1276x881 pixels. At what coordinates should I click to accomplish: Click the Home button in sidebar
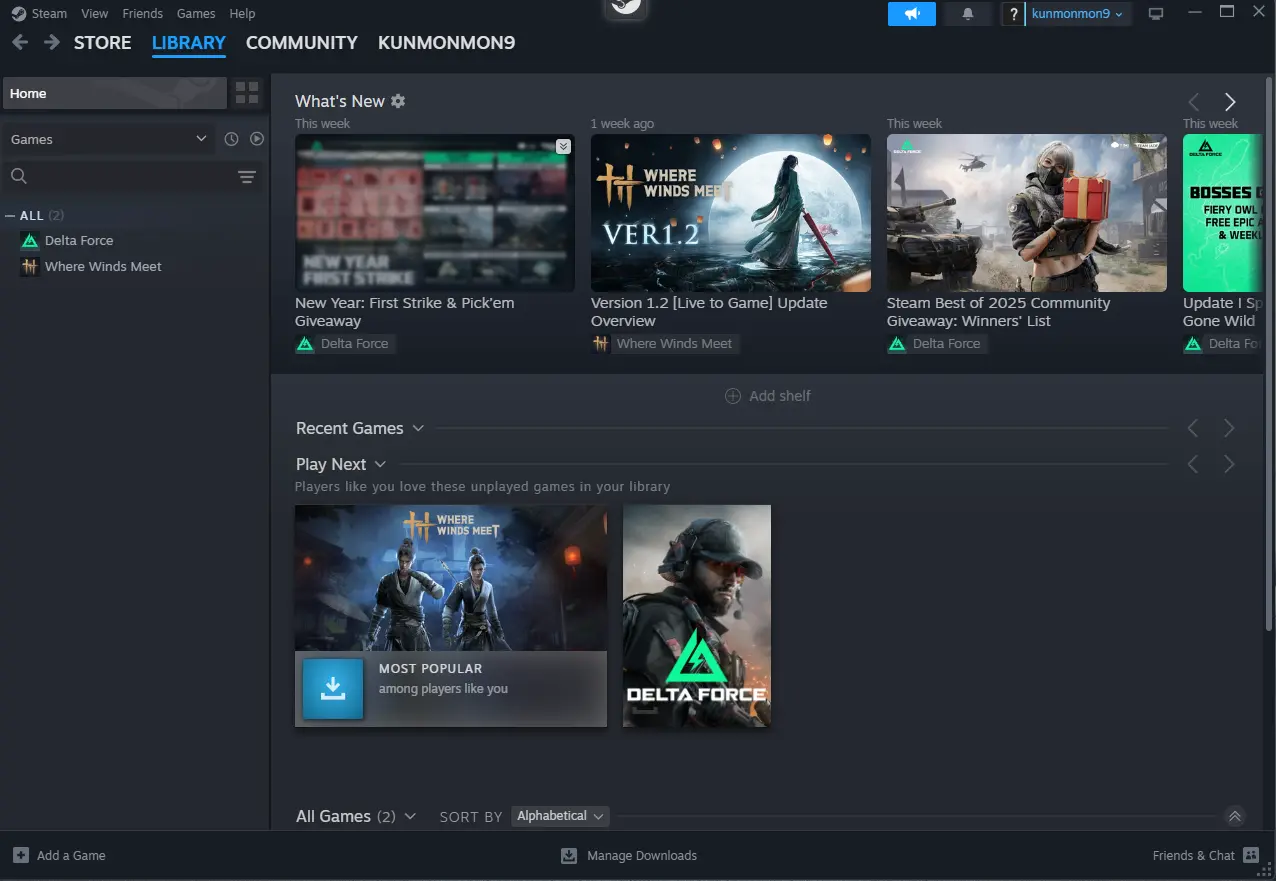(114, 93)
